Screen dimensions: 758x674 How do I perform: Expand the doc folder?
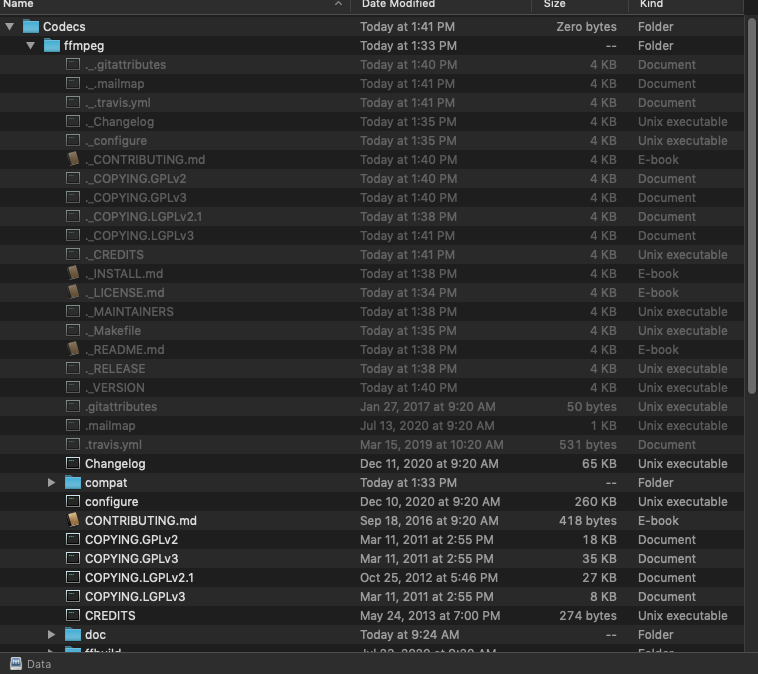[51, 635]
